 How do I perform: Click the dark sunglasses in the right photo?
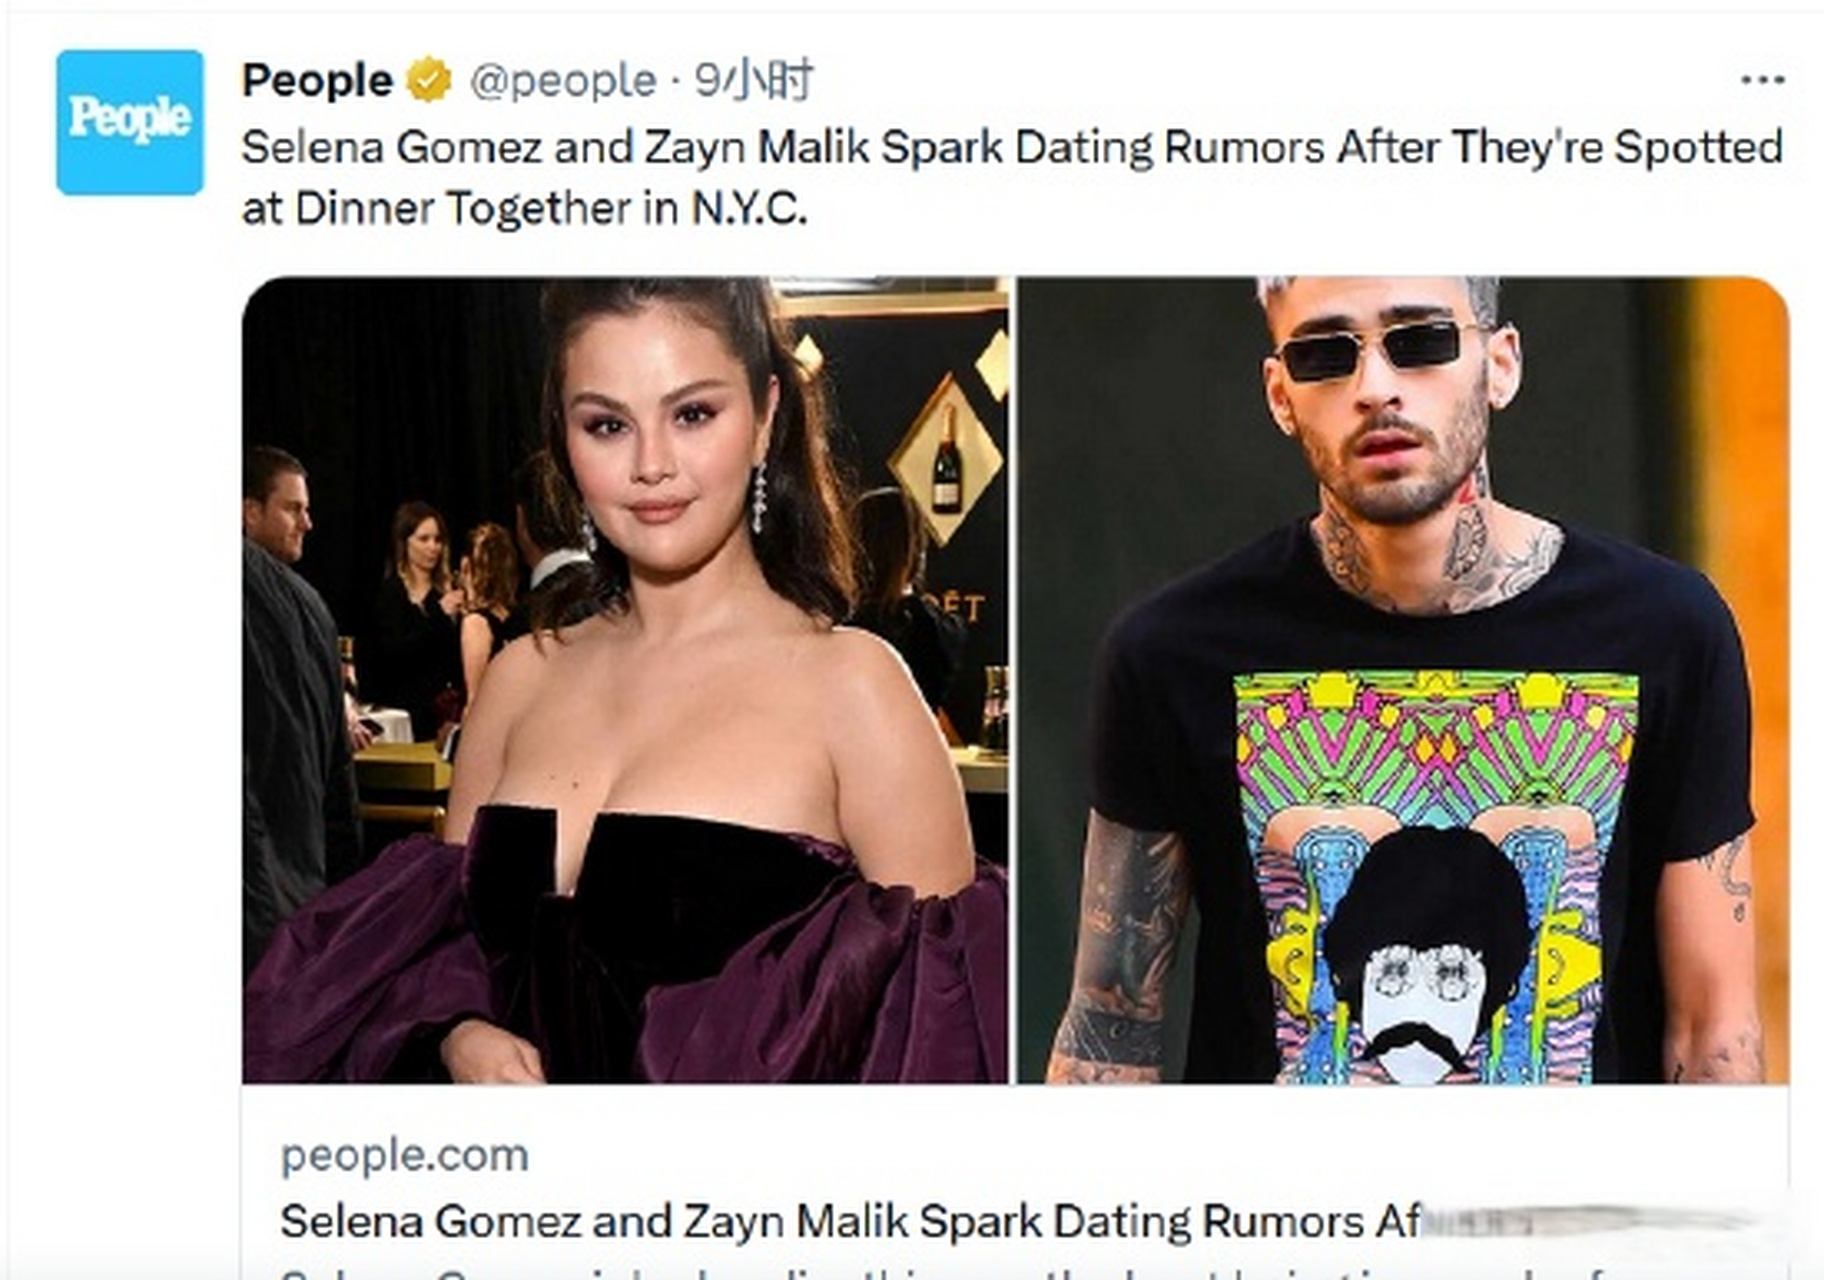click(x=1380, y=350)
